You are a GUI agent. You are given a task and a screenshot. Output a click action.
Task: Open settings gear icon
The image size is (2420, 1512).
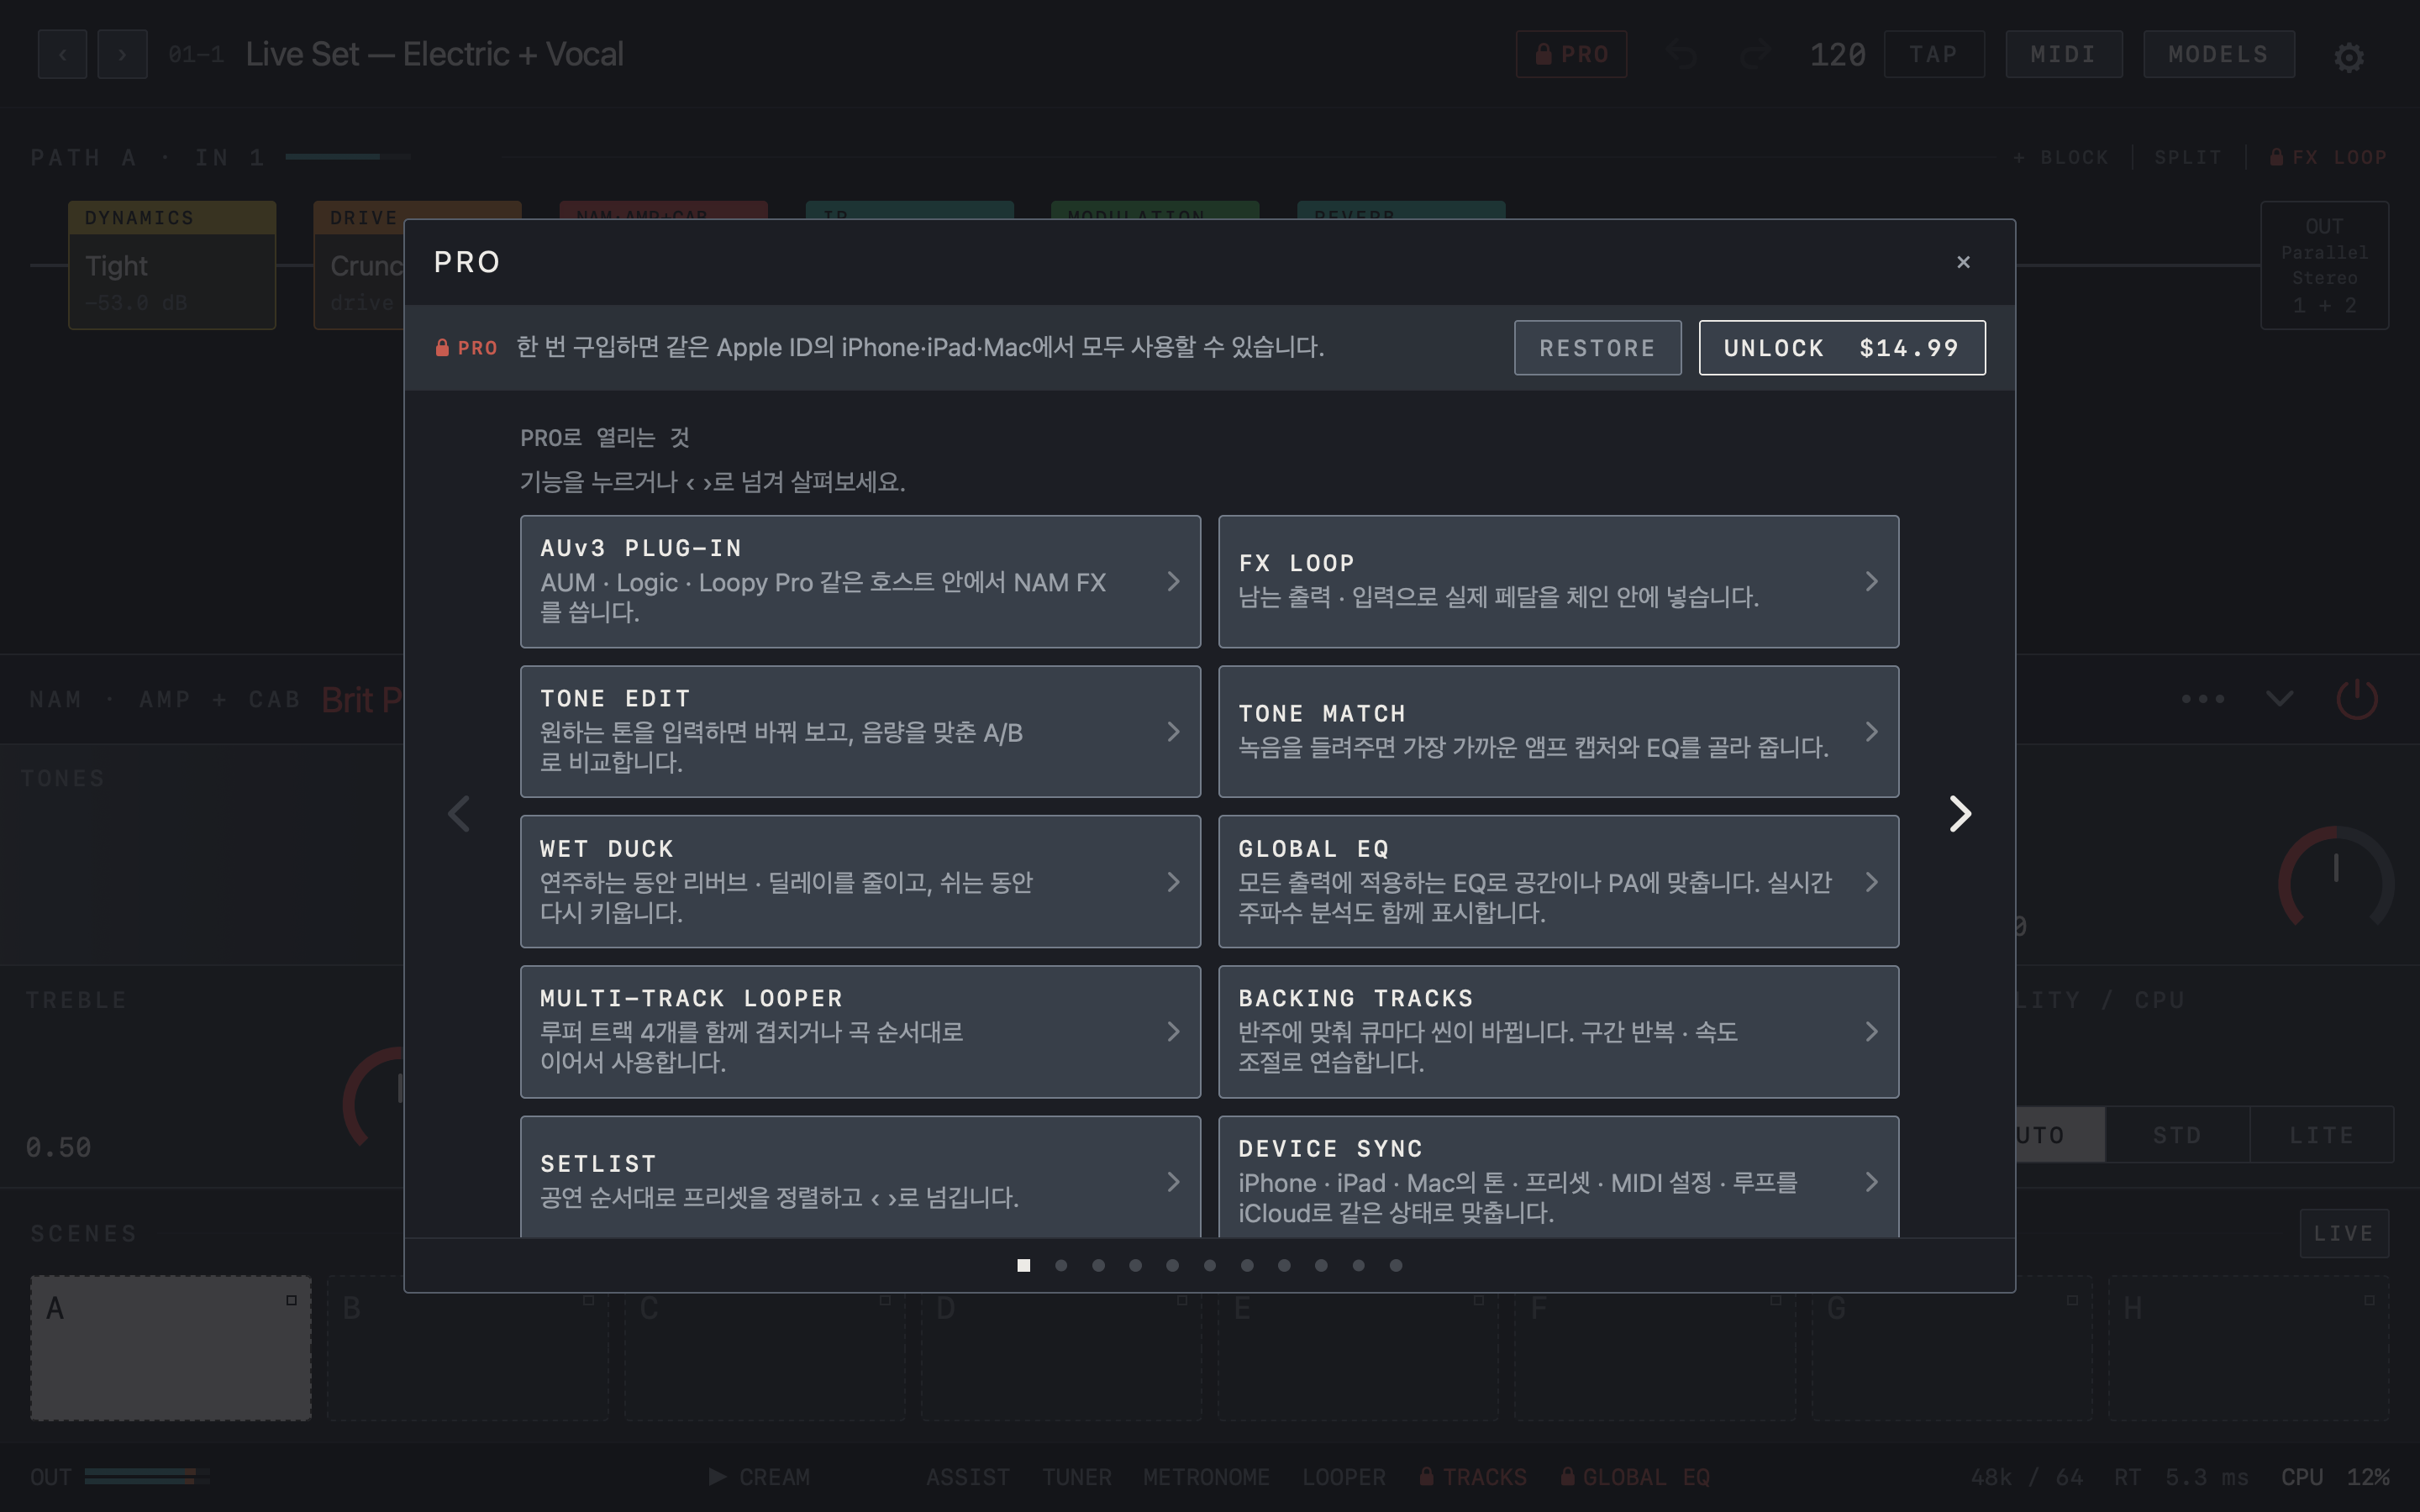[2348, 56]
